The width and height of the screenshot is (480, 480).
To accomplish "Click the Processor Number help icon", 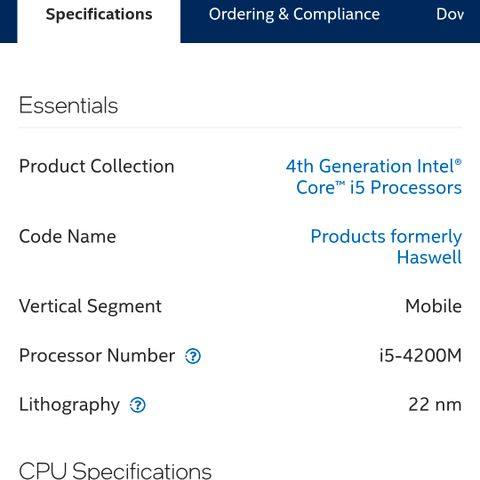I will [x=193, y=356].
